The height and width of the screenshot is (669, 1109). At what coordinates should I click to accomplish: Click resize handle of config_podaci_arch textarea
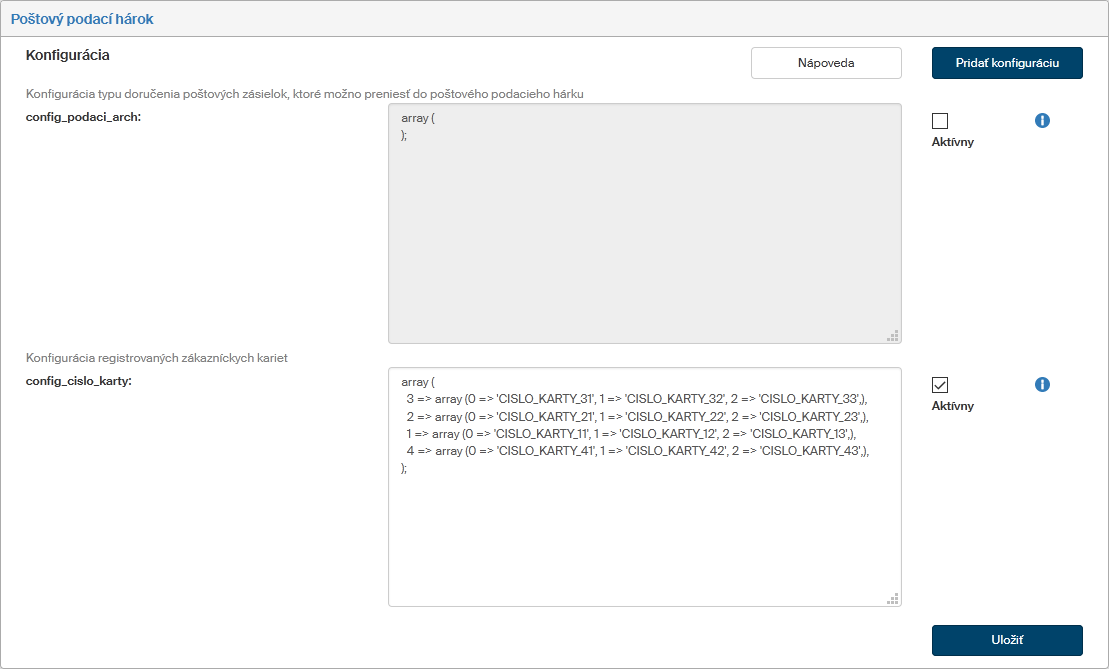pyautogui.click(x=892, y=336)
